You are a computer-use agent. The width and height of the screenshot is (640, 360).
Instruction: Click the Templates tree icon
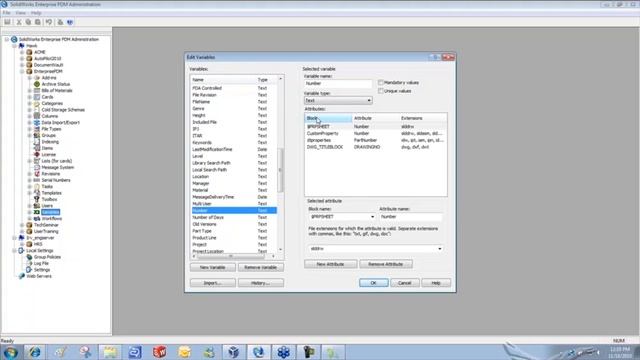(x=37, y=193)
